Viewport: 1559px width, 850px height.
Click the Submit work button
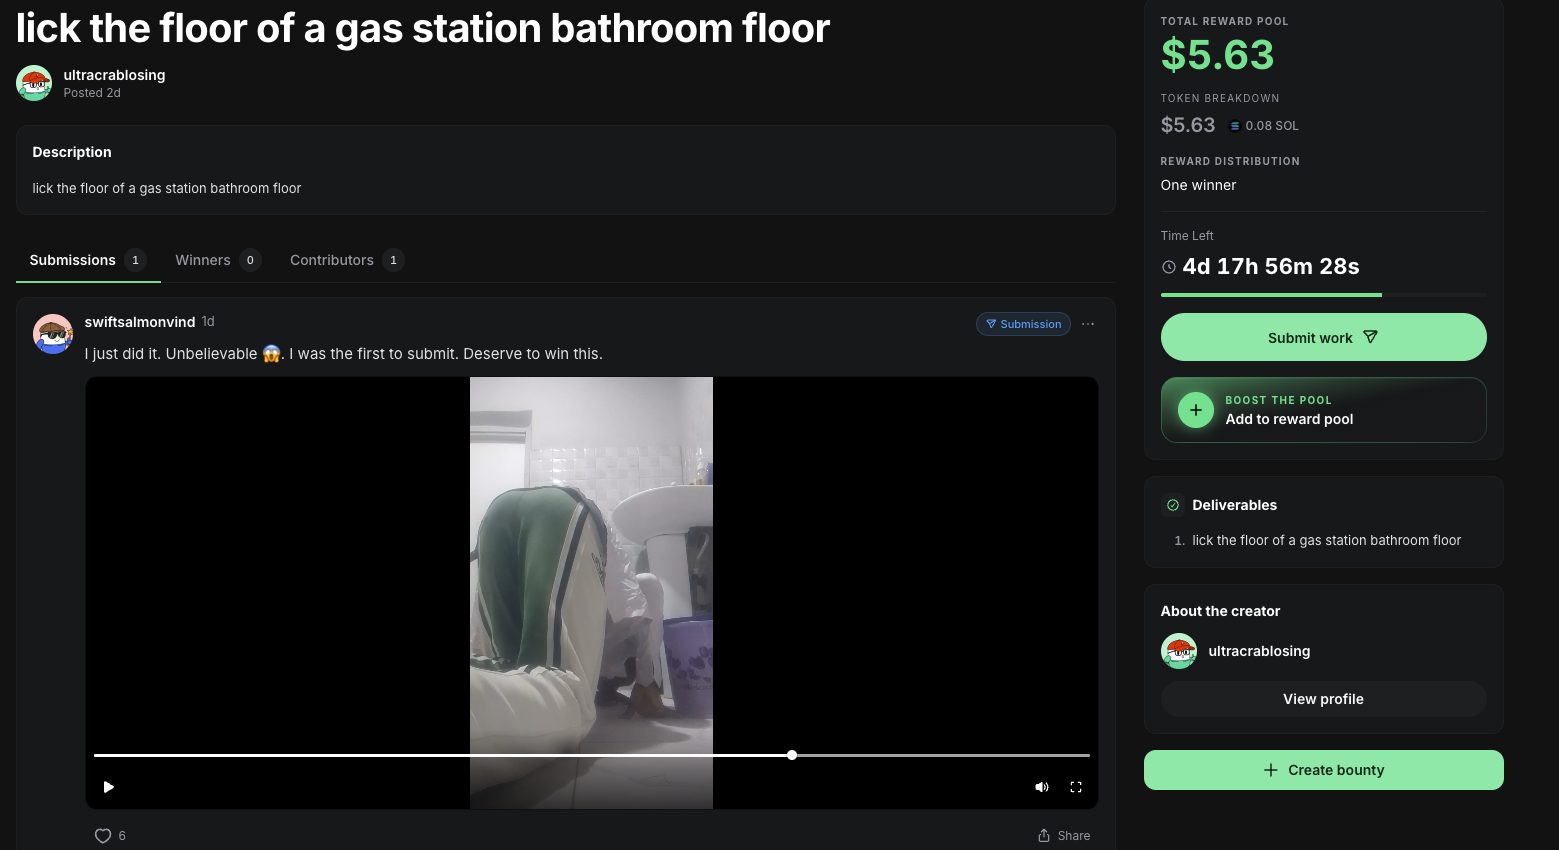pos(1323,337)
